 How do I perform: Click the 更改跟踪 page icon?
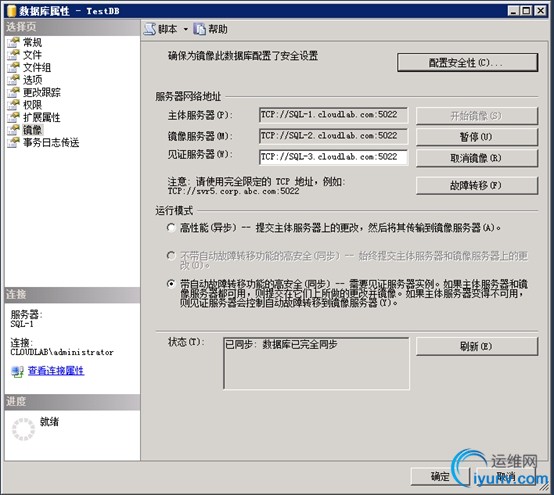click(13, 92)
